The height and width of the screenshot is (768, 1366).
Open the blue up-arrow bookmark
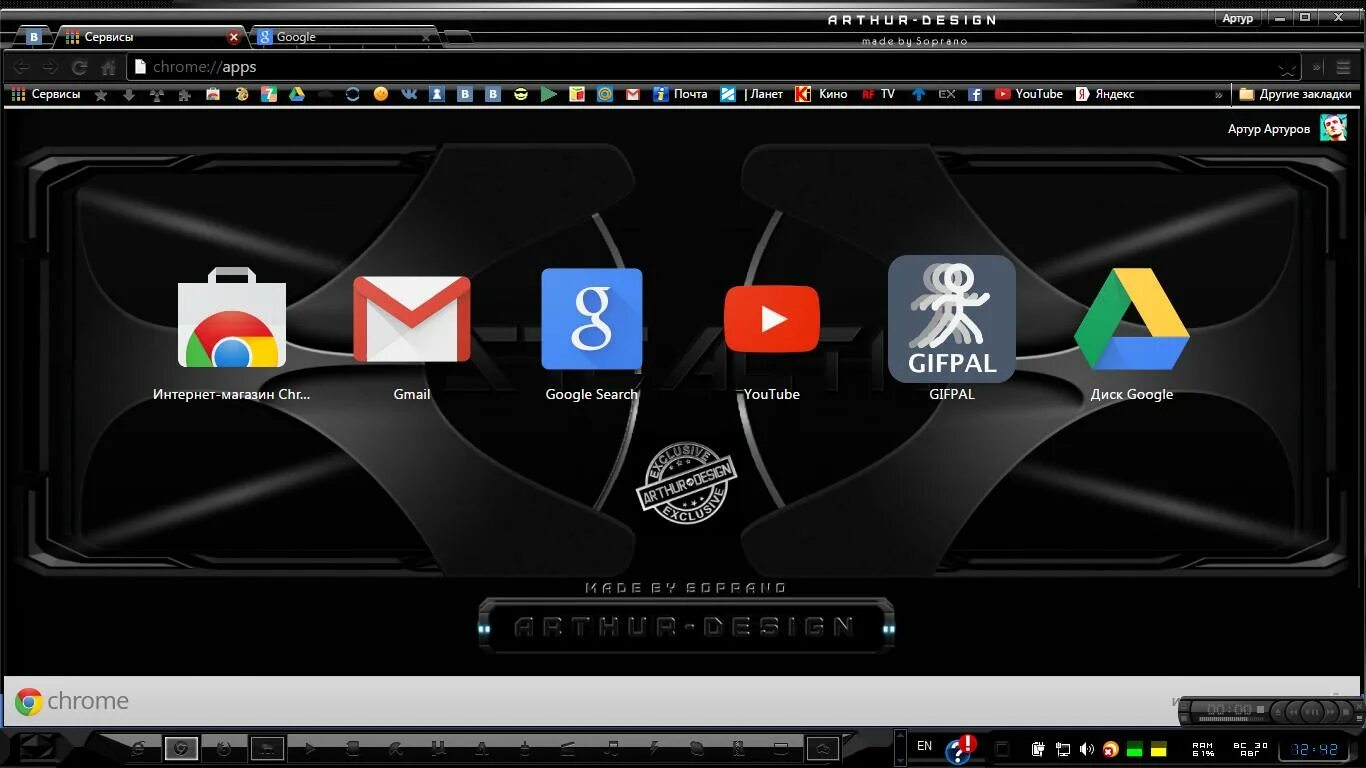pos(919,94)
